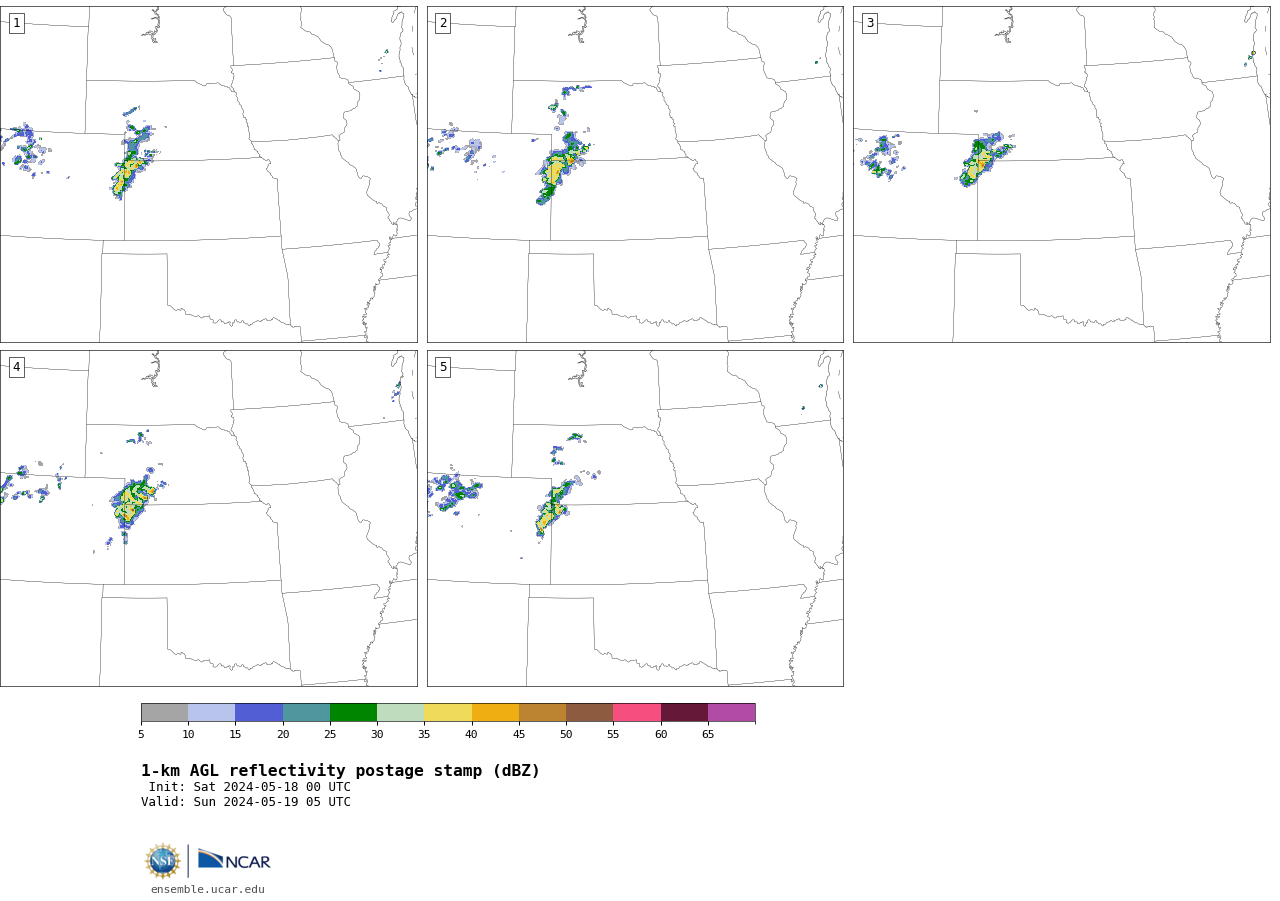1280x901 pixels.
Task: Click the brown 50-55 dBZ swatch
Action: 590,712
